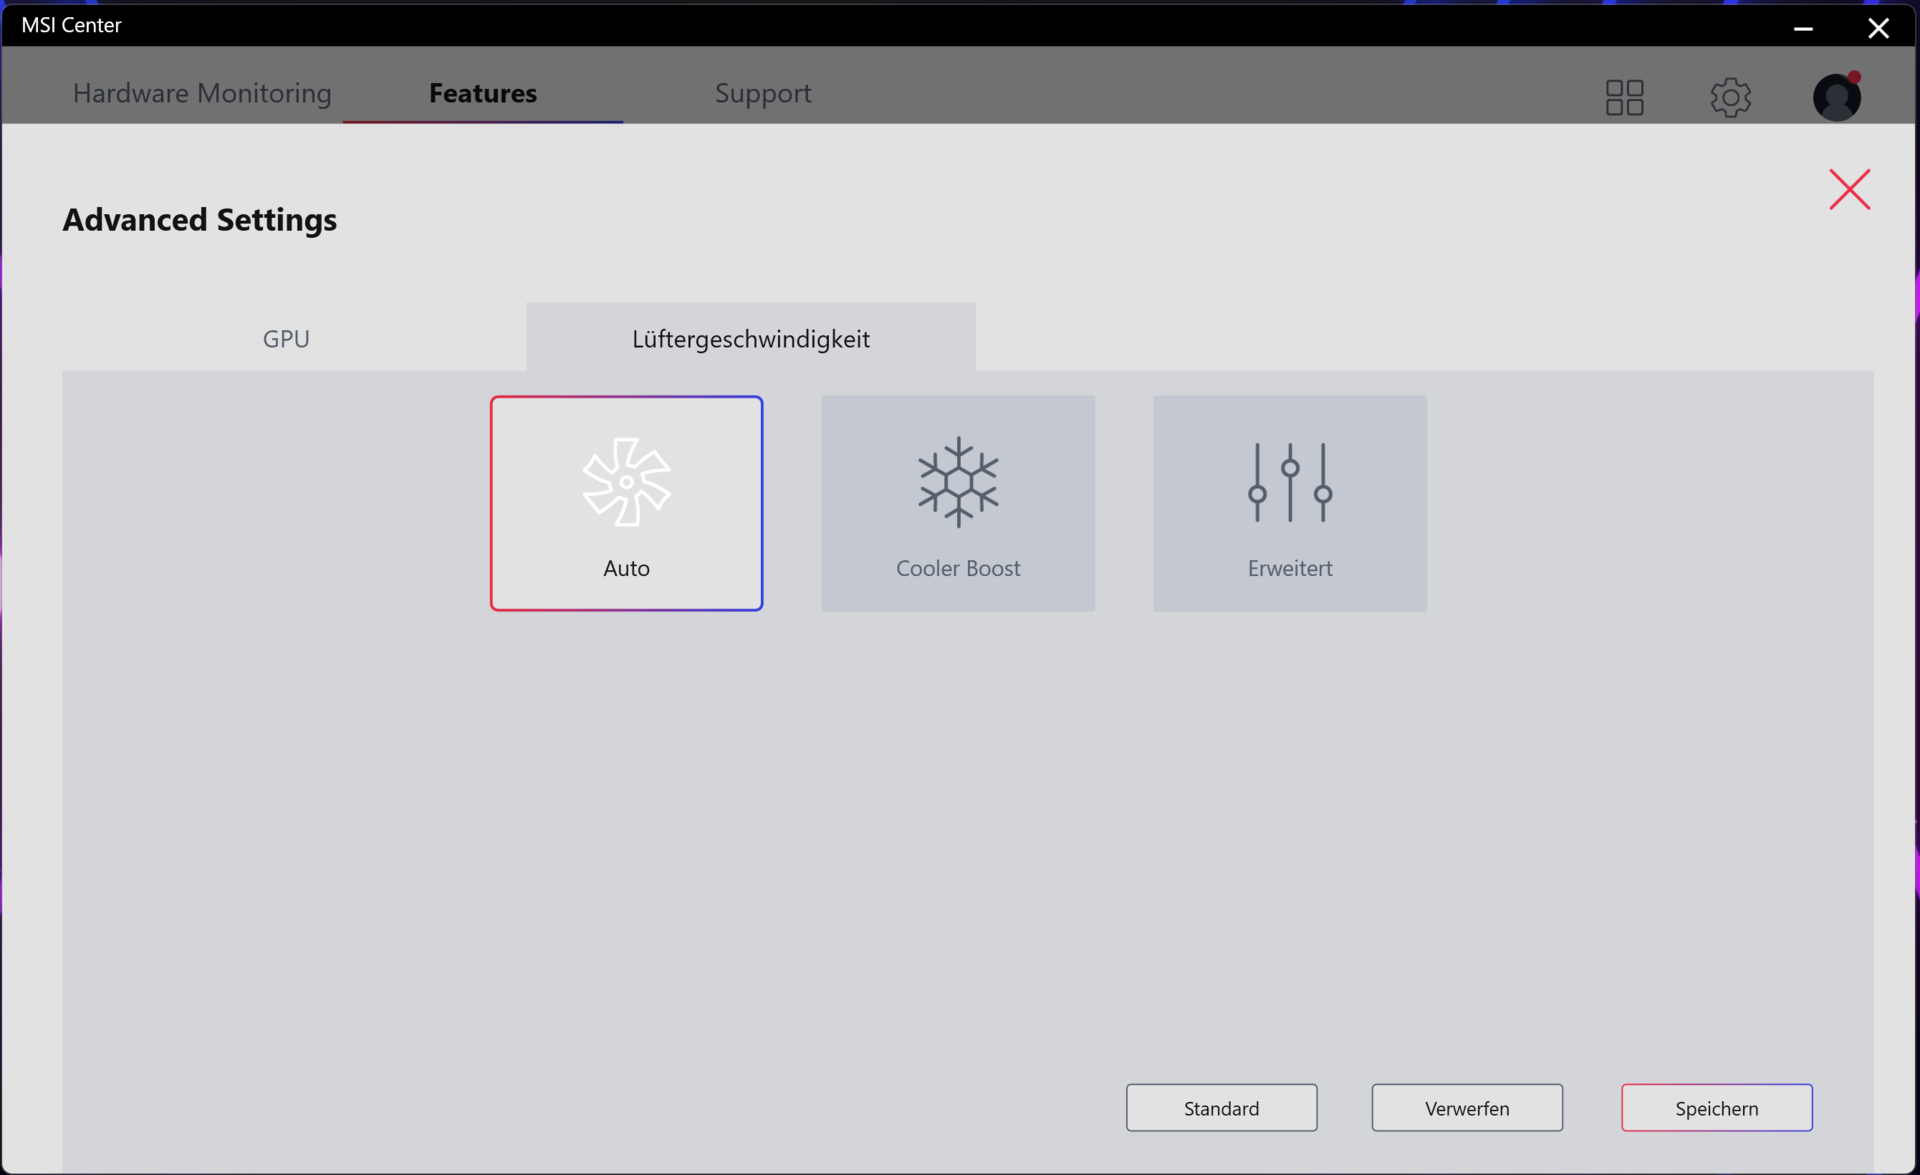The width and height of the screenshot is (1920, 1175).
Task: Select the Lüftergeschwindigkeit tab
Action: click(751, 339)
